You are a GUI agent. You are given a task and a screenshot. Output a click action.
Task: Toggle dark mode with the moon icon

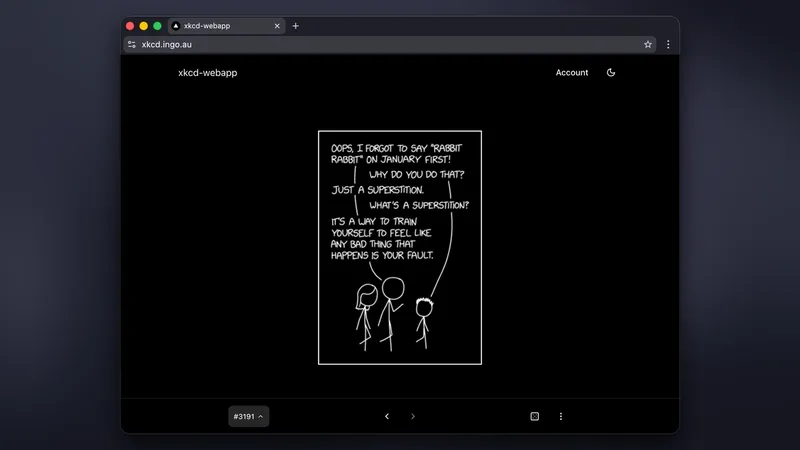click(611, 72)
